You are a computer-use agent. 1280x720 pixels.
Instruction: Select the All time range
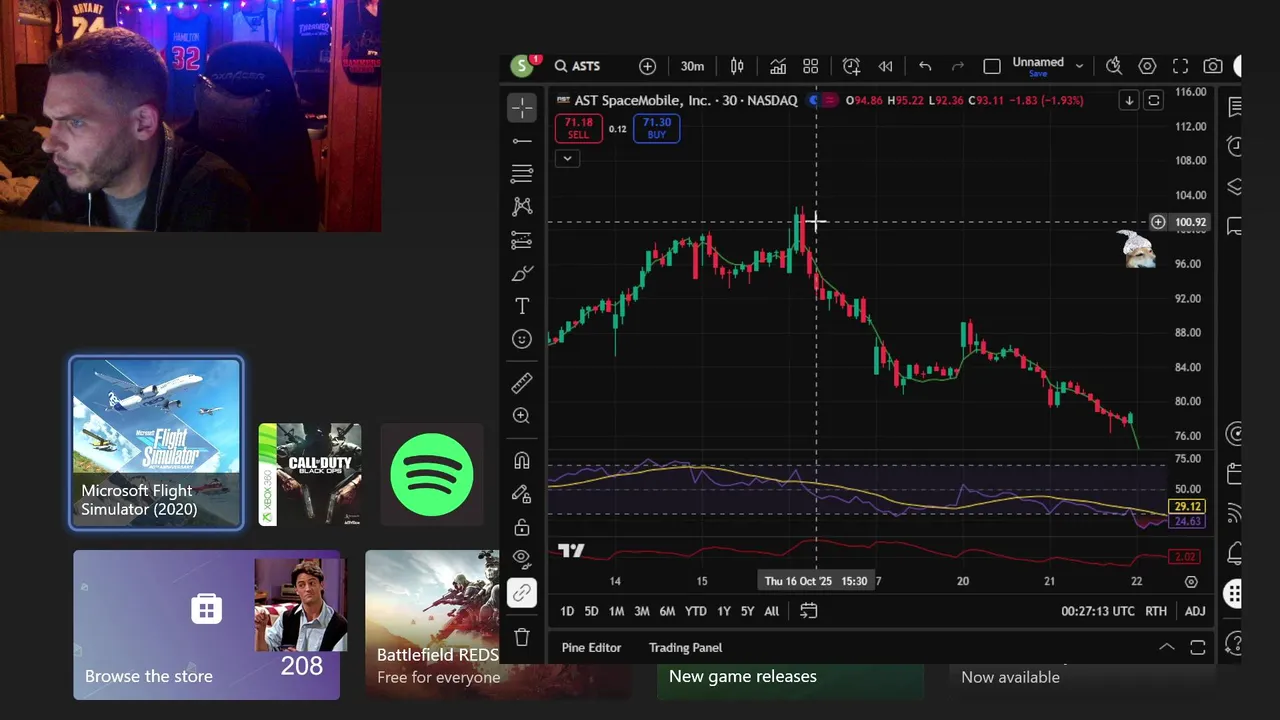coord(771,611)
